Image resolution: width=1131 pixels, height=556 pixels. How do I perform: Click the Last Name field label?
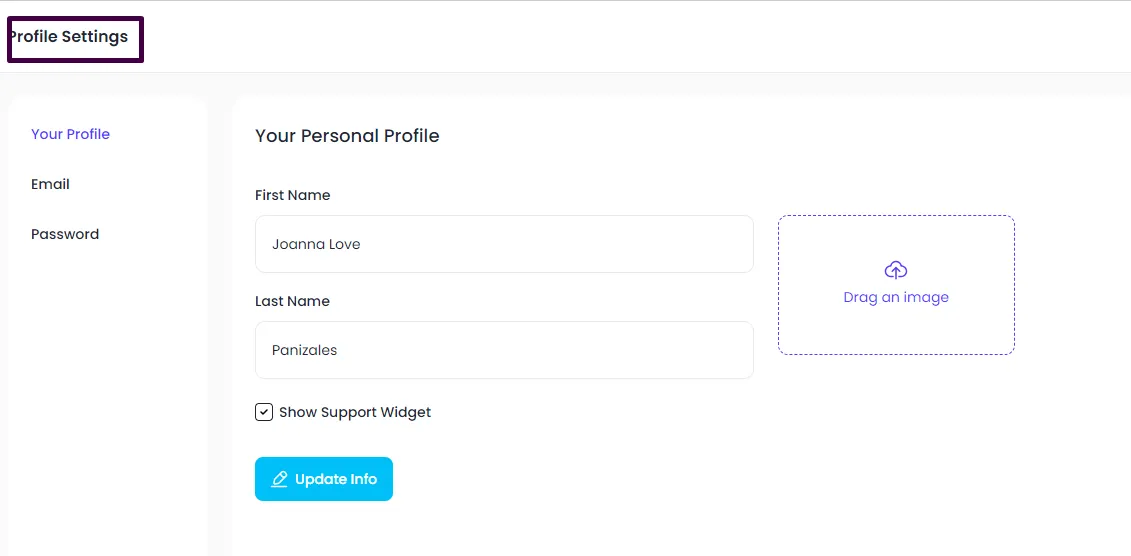[292, 301]
